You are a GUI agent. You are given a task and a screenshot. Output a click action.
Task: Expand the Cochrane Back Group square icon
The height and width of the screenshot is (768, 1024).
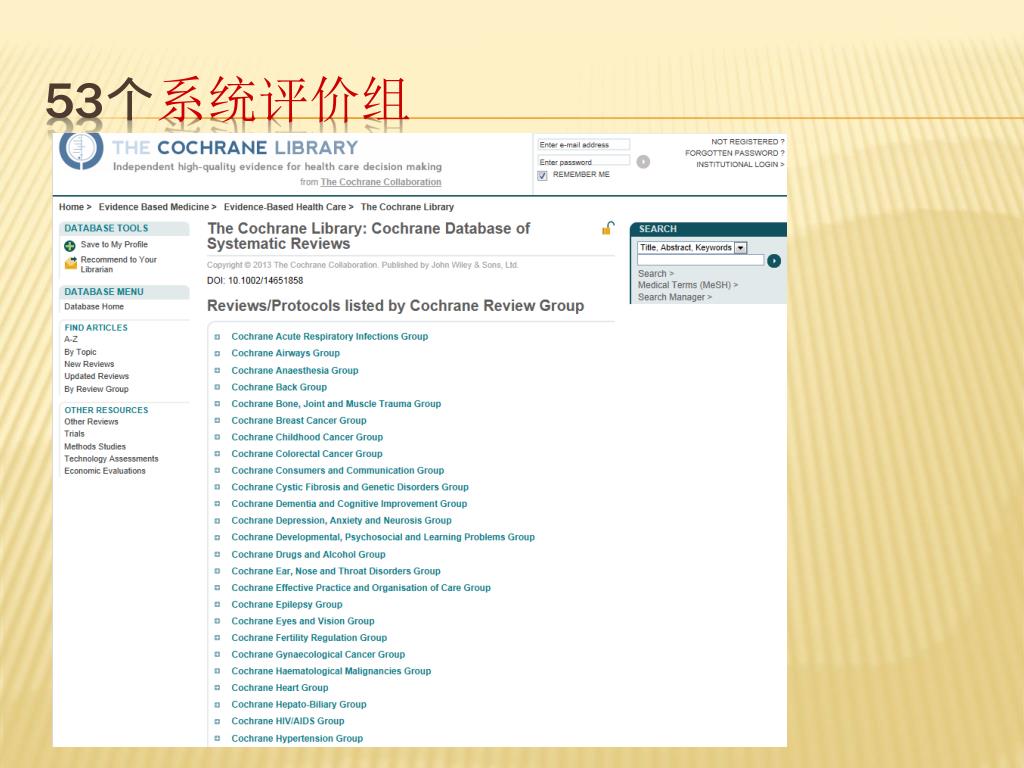217,387
